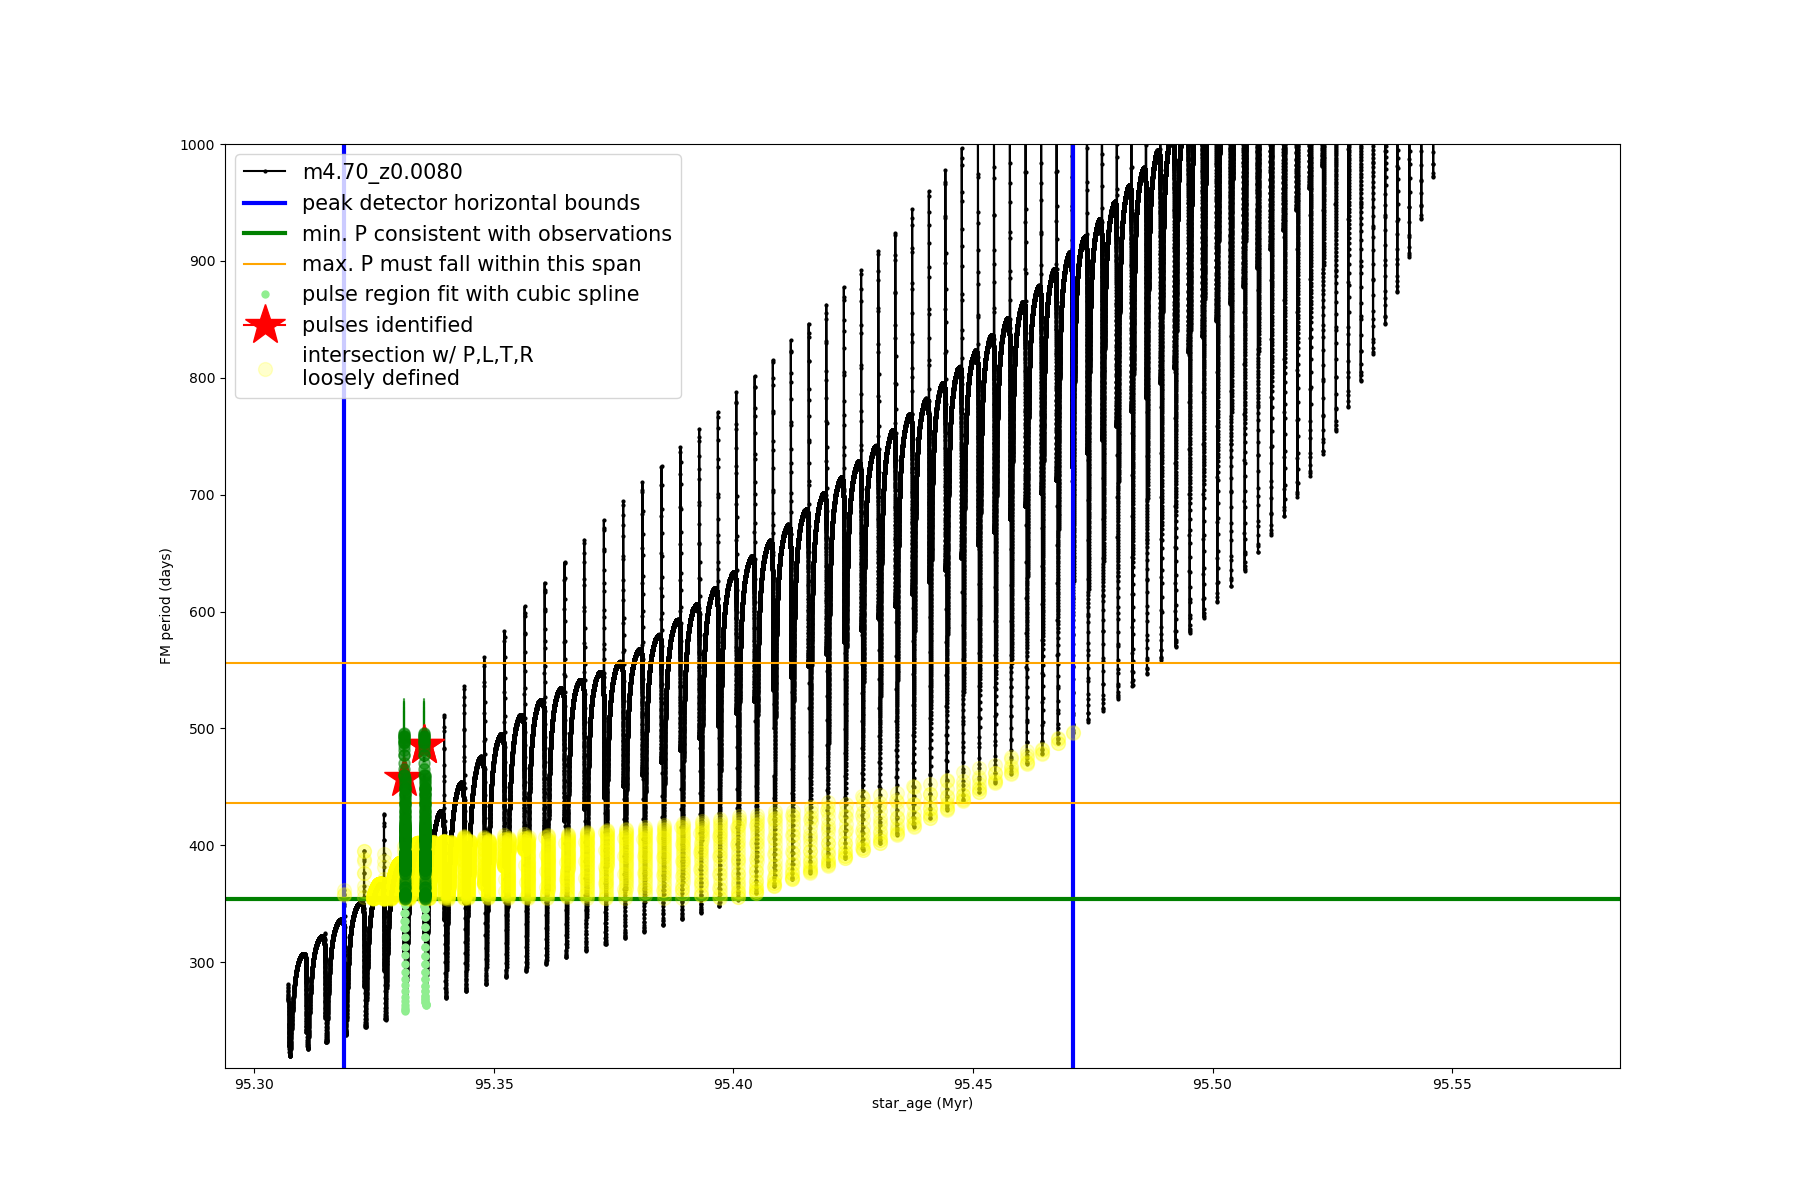Click the yellow circle marker in the legend
Screen dimensions: 1800x1200
coord(265,369)
